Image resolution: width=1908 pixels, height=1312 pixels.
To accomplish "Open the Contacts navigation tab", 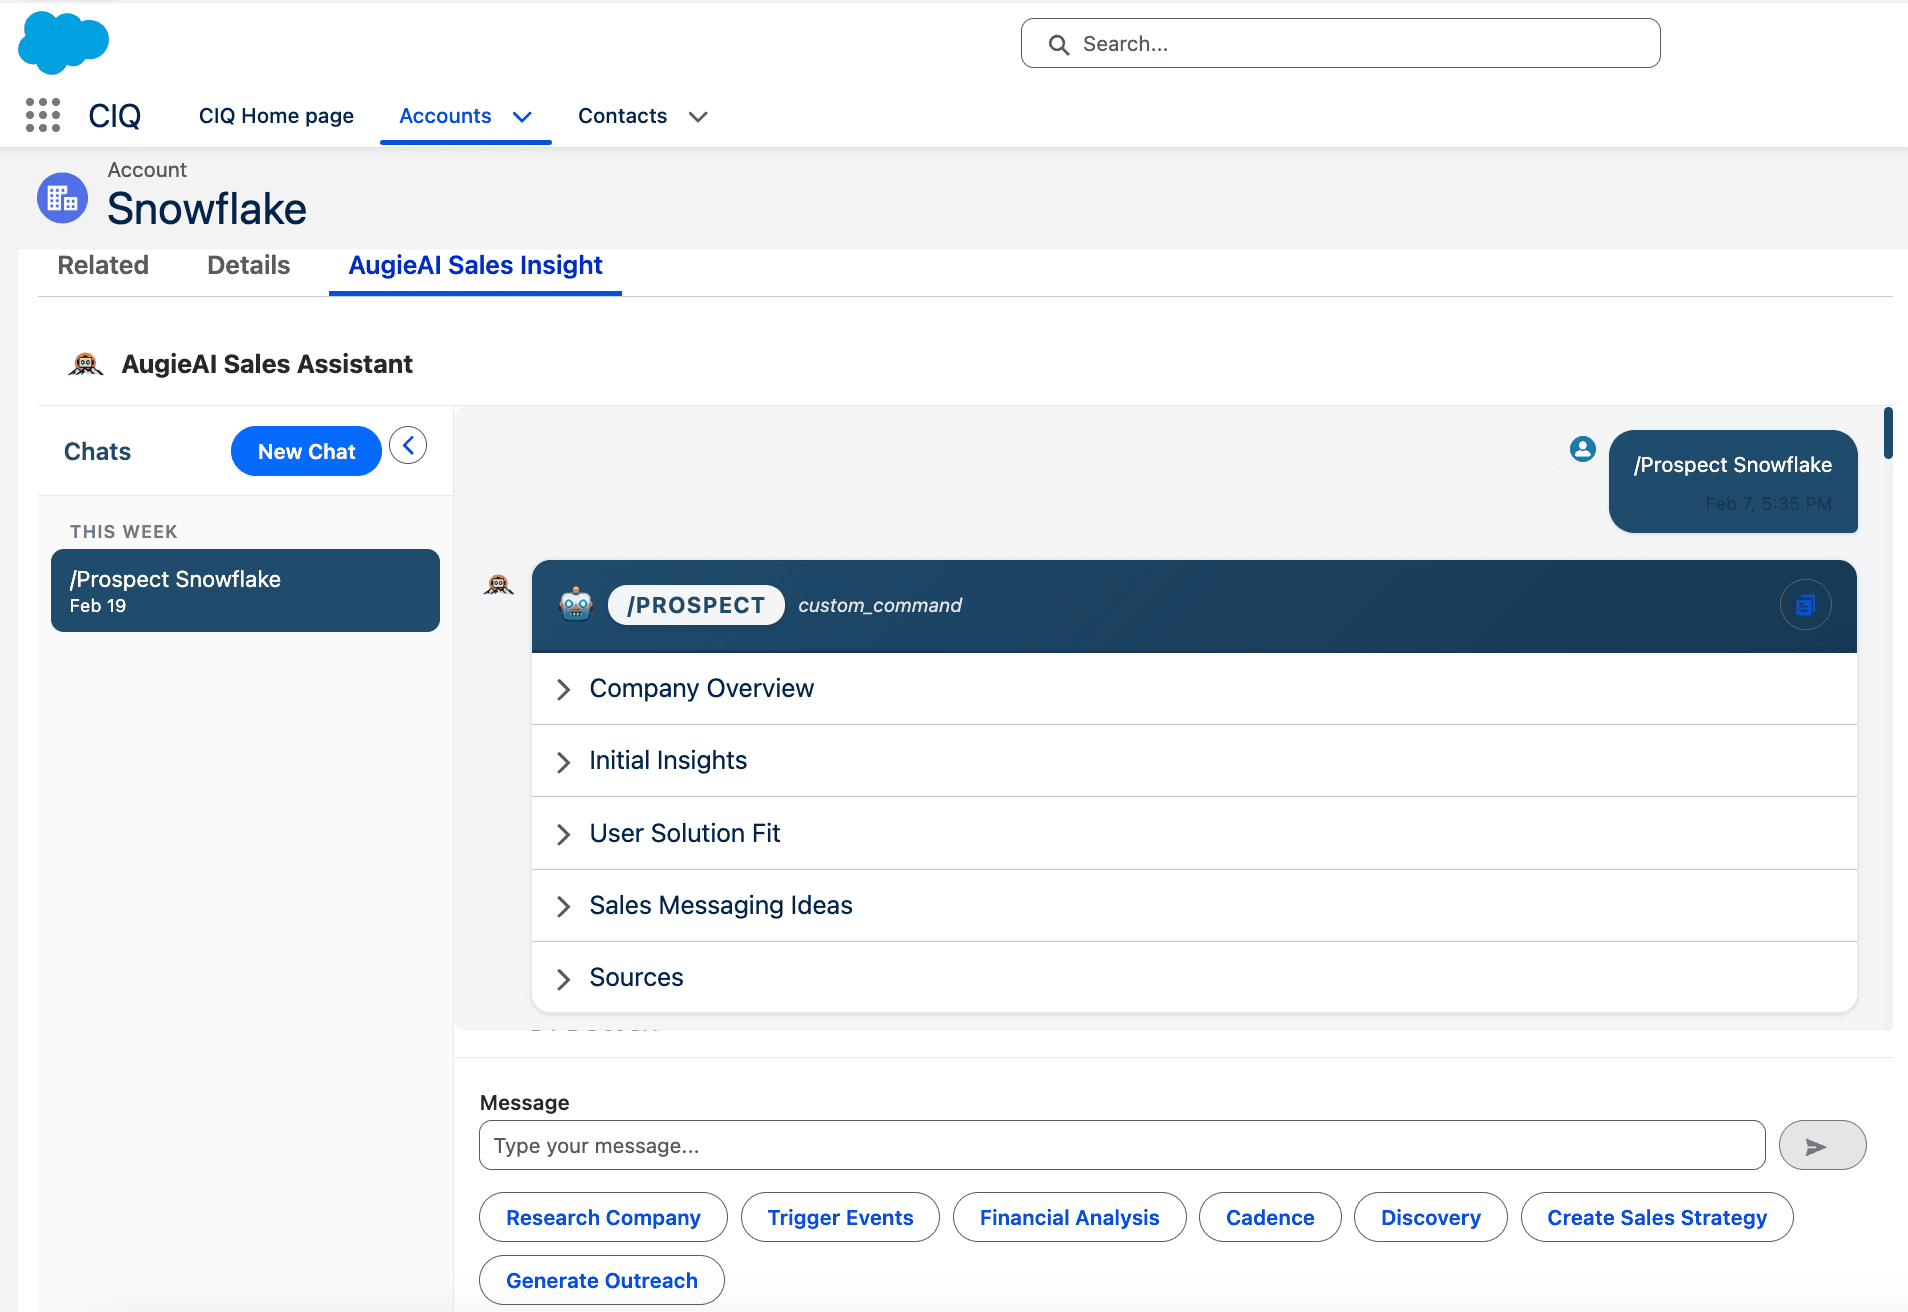I will point(622,116).
